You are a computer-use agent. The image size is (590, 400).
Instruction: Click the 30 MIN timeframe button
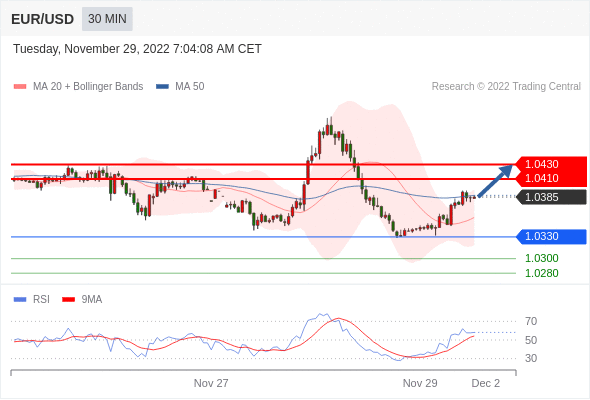click(x=107, y=19)
